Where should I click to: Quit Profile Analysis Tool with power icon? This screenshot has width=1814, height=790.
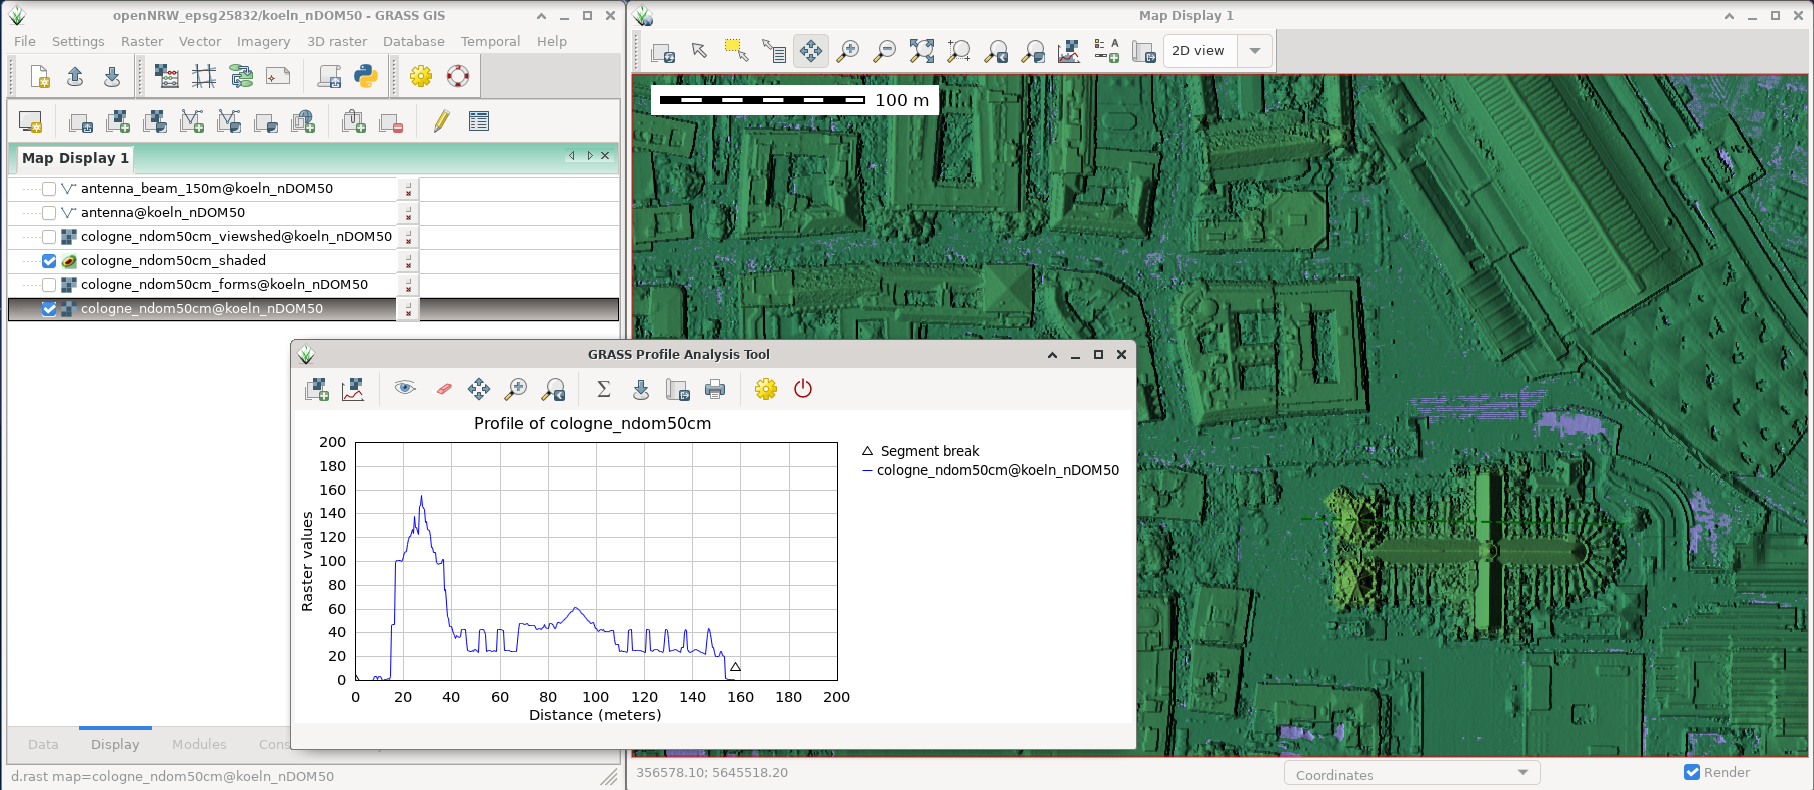[x=803, y=389]
